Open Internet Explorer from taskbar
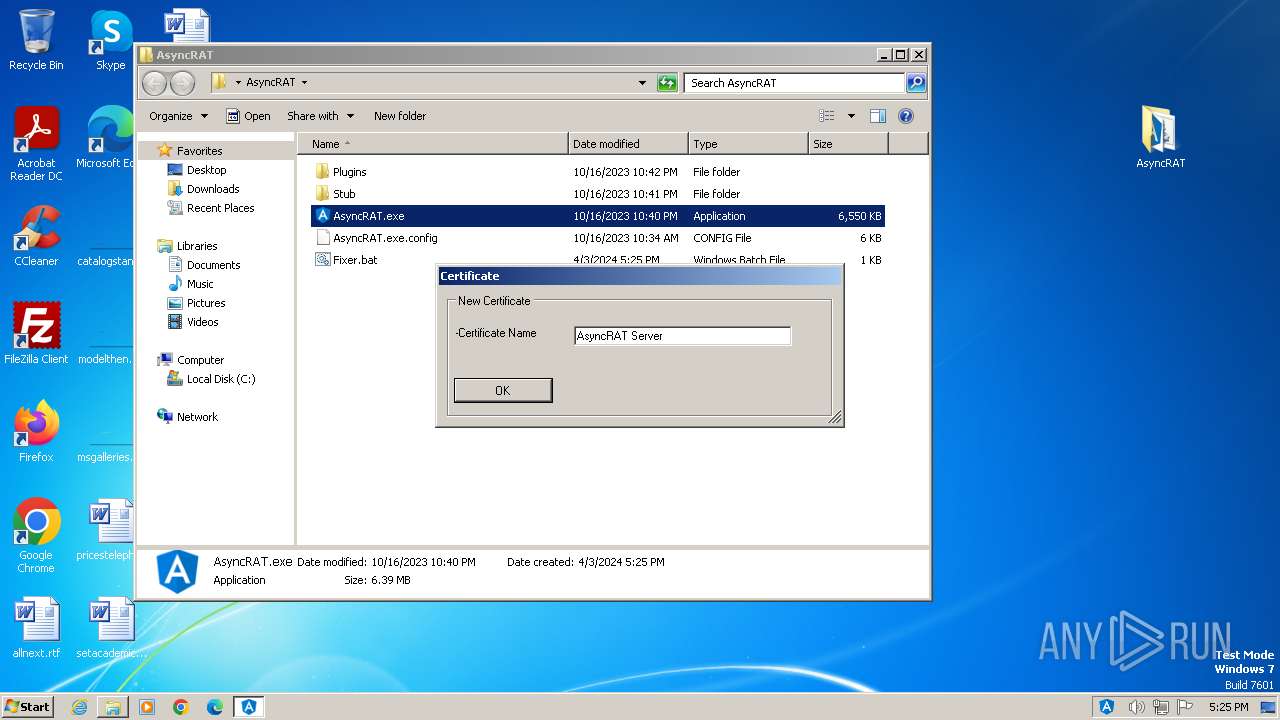Screen dimensions: 1280x720 pyautogui.click(x=79, y=707)
